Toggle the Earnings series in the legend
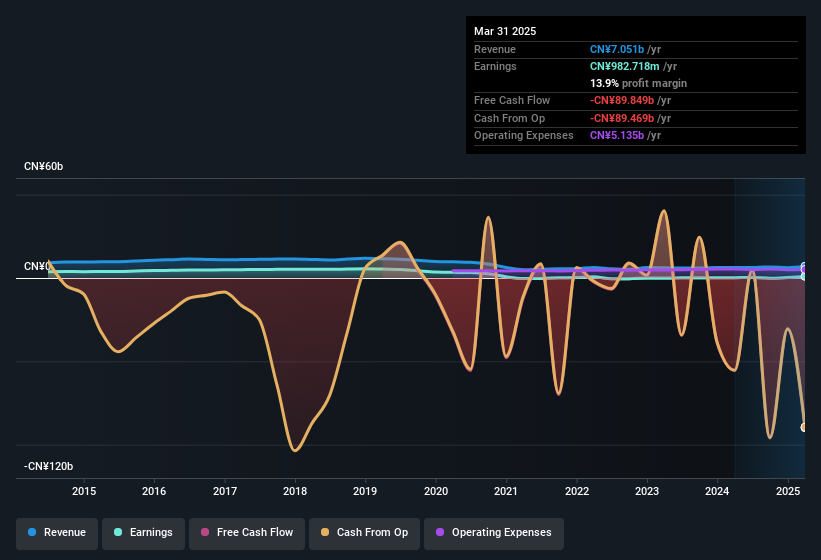 143,533
